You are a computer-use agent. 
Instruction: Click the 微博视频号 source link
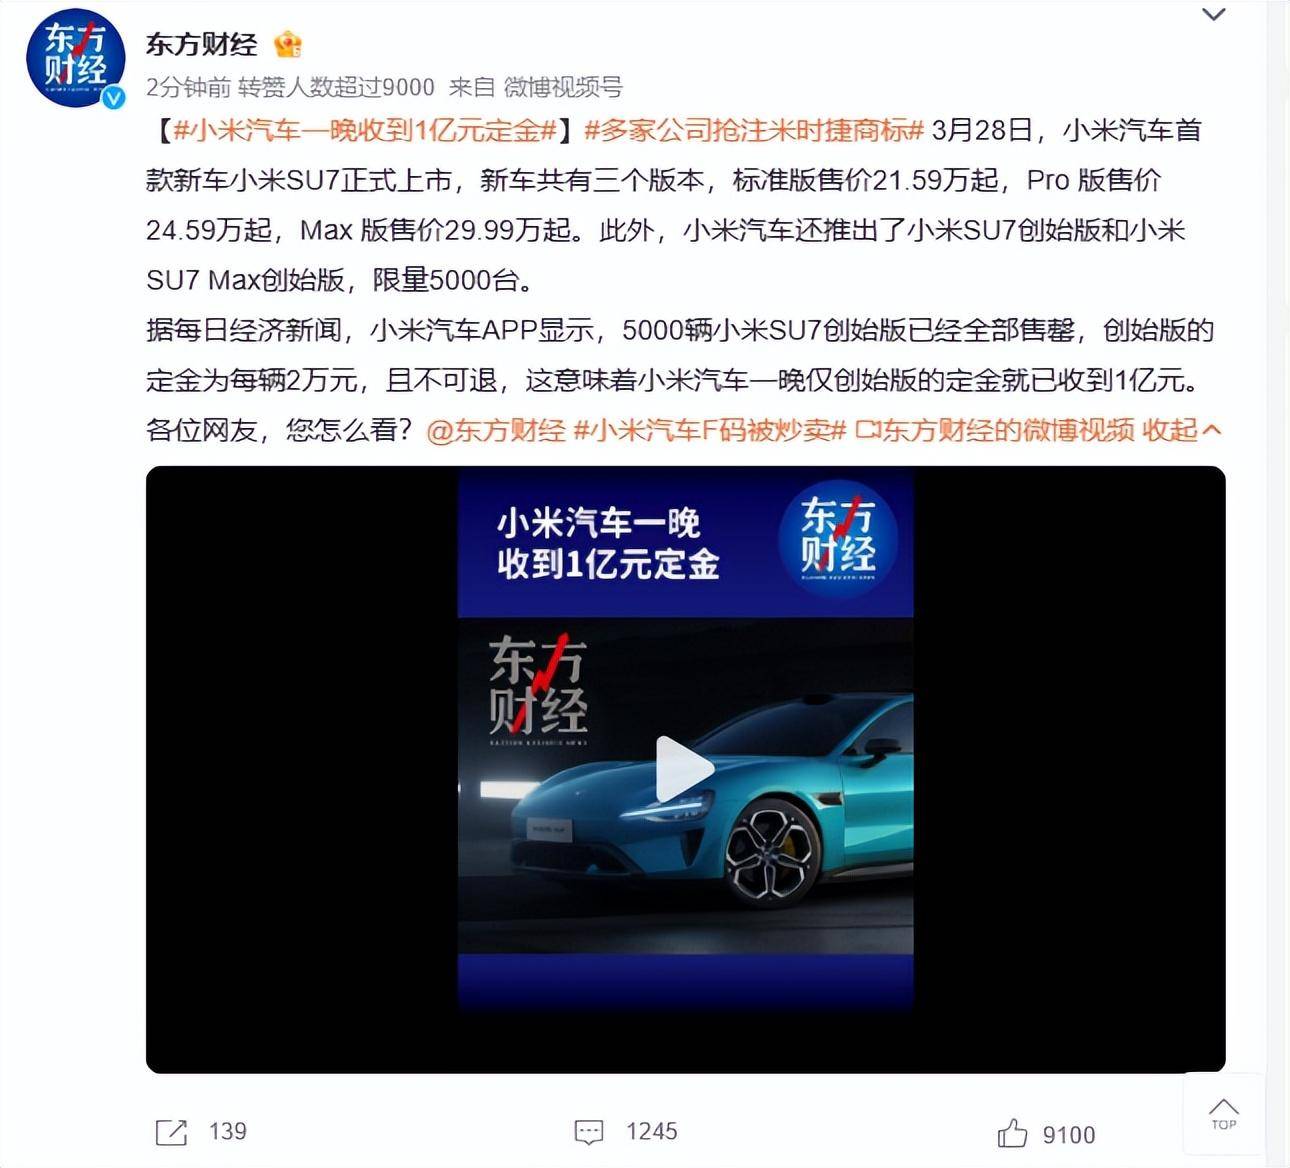tap(562, 87)
